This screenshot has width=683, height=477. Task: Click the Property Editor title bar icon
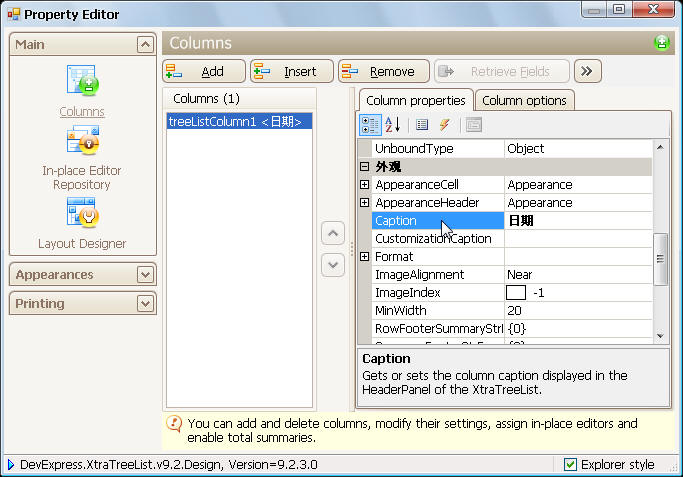14,14
